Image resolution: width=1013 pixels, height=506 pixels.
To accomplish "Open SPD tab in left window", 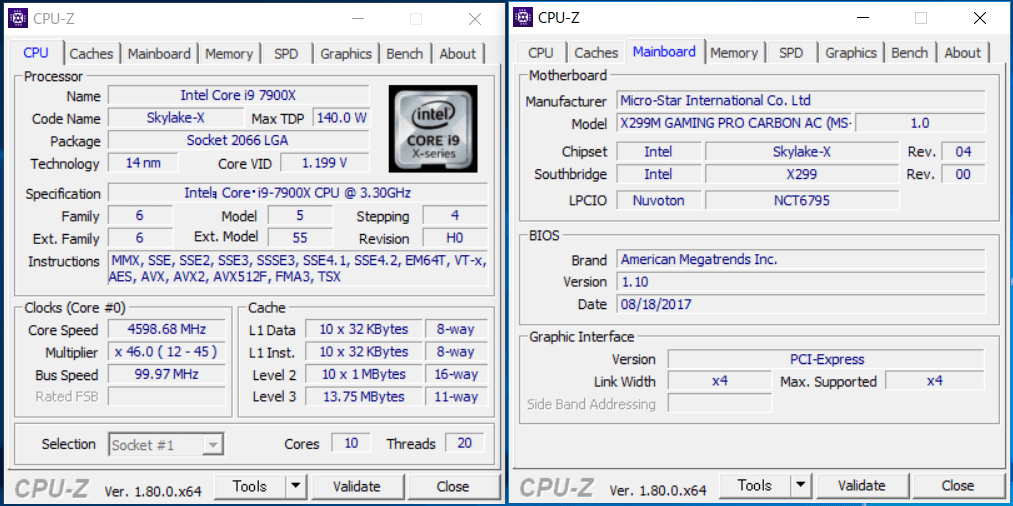I will click(x=286, y=54).
